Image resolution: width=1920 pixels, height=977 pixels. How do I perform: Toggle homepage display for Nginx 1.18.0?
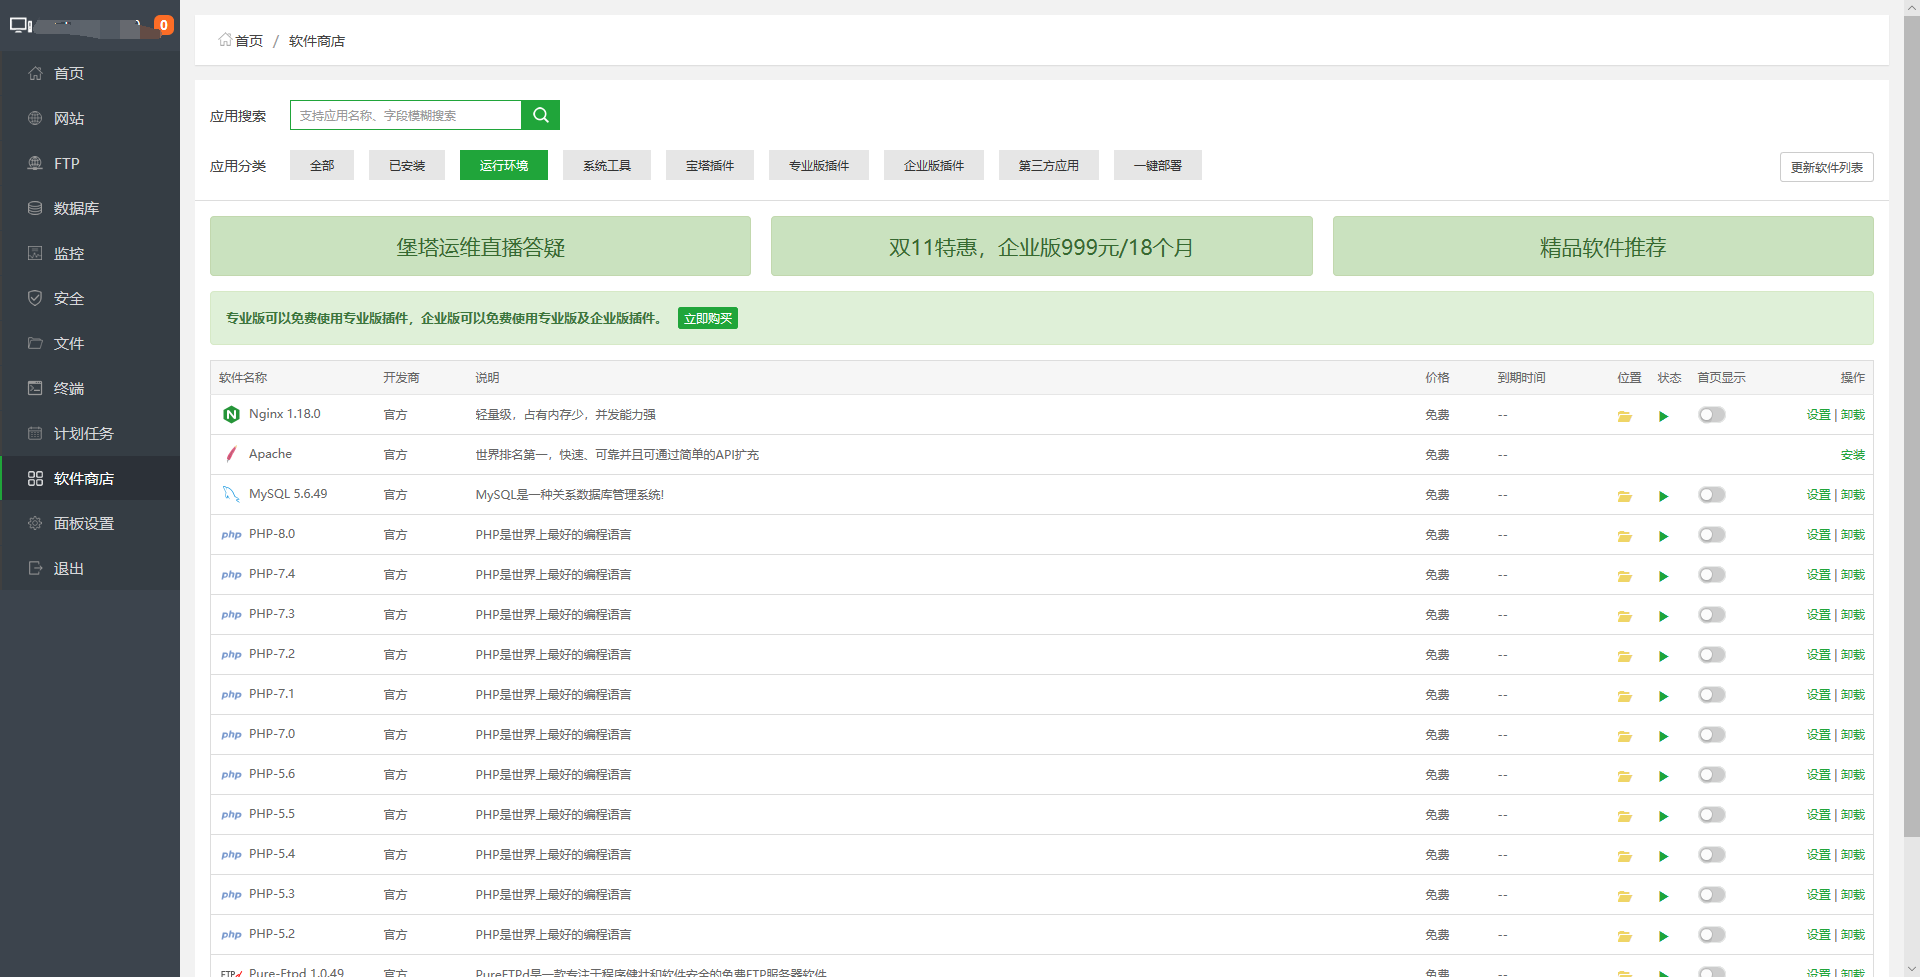[1711, 415]
